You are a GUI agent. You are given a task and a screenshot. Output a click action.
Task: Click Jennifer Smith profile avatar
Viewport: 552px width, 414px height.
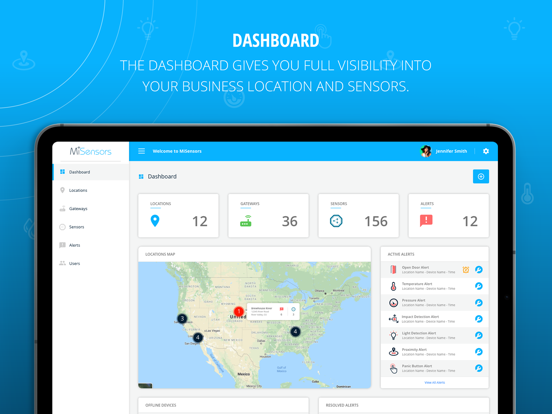(x=426, y=151)
